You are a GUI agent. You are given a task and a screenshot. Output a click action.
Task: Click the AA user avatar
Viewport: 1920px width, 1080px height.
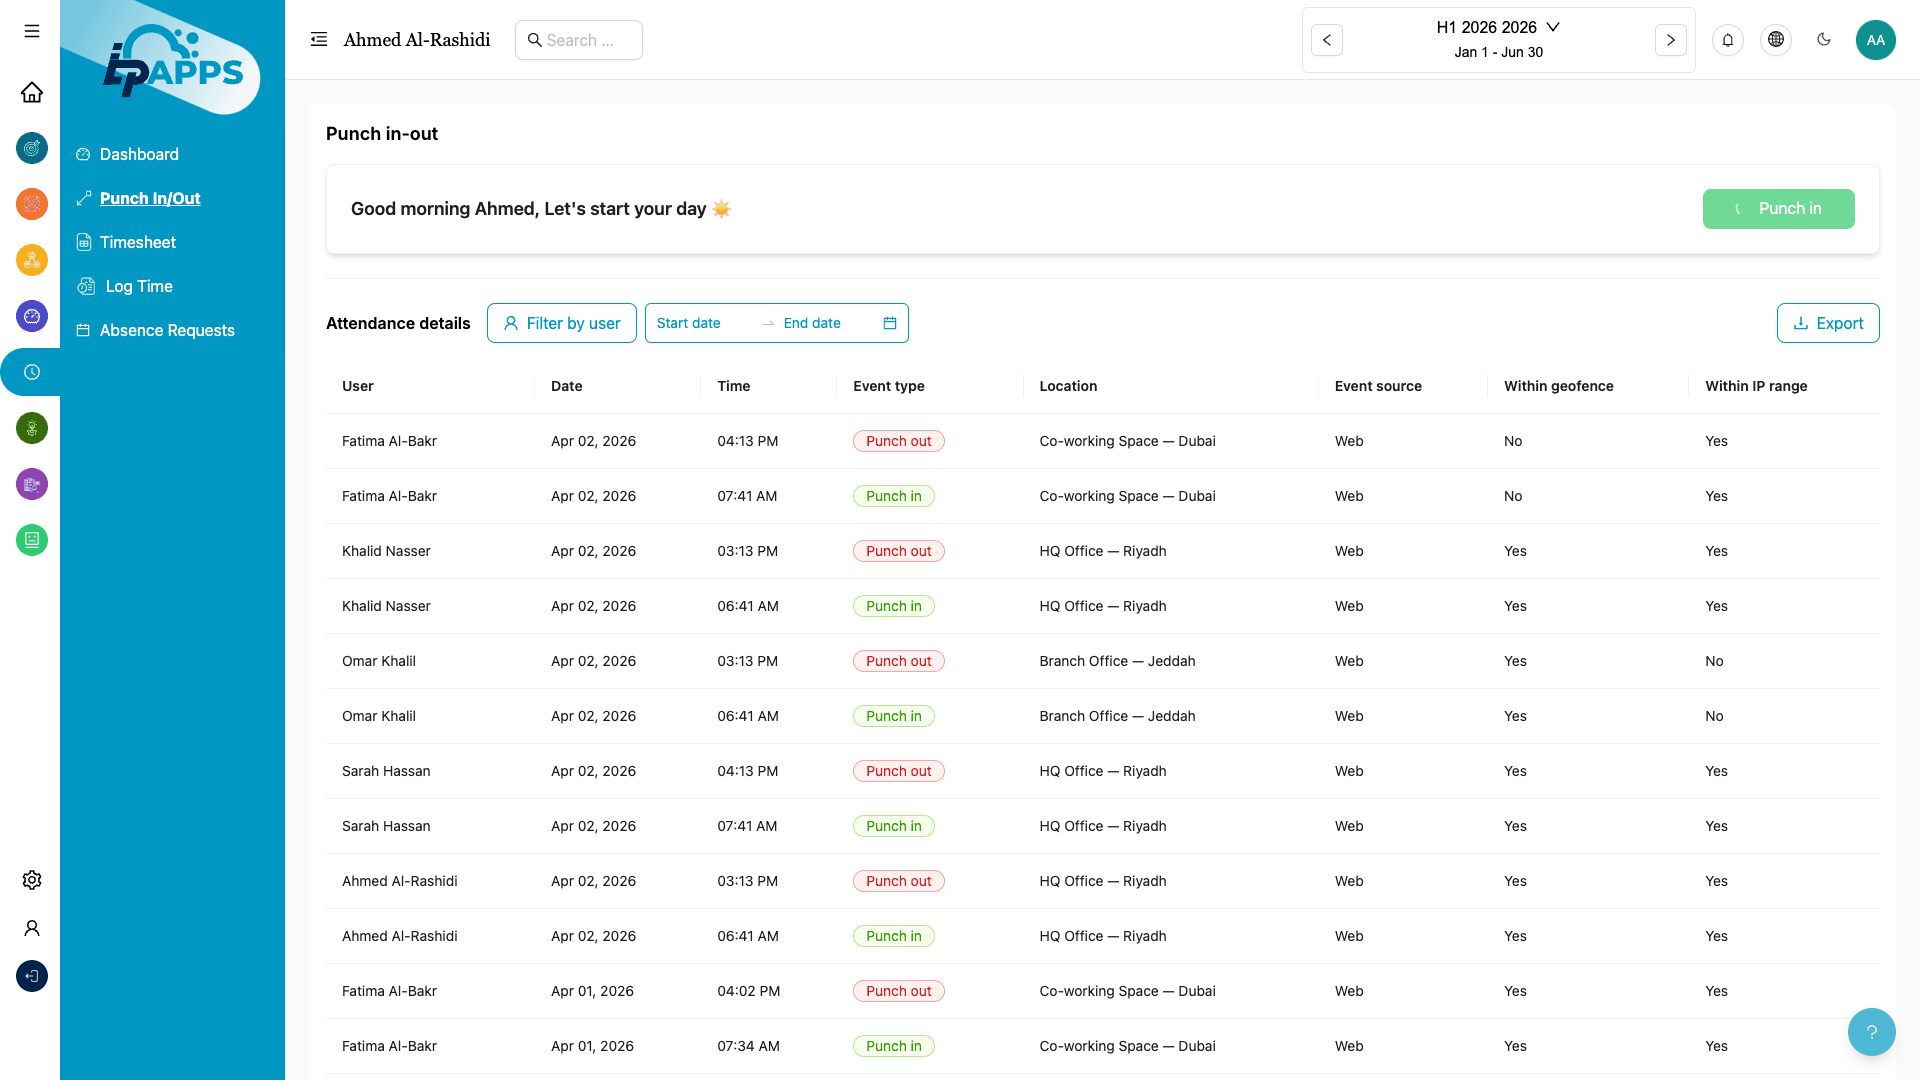[x=1875, y=40]
